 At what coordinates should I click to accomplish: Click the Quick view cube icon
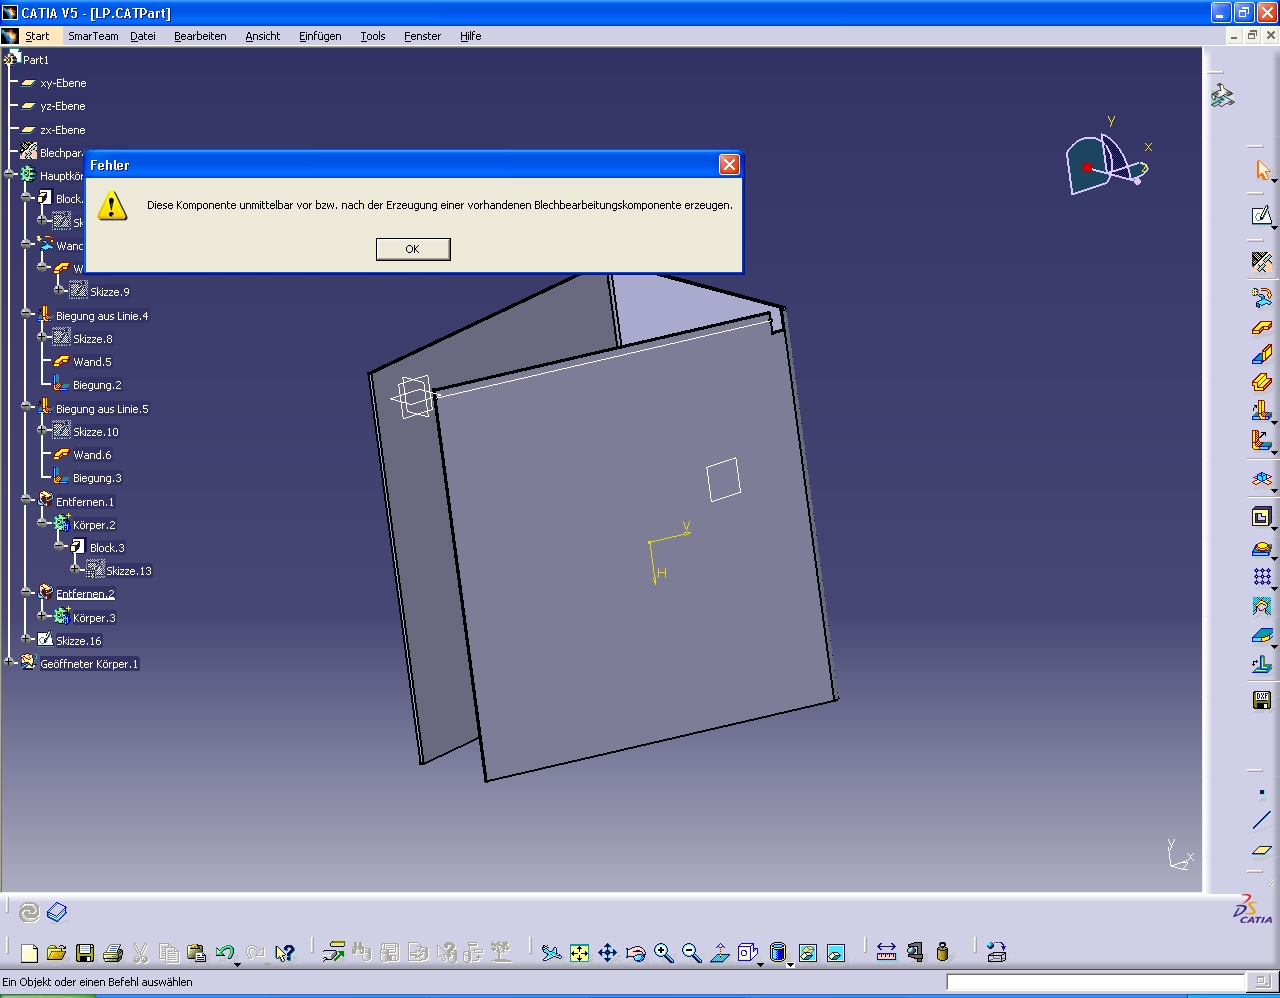pos(747,952)
